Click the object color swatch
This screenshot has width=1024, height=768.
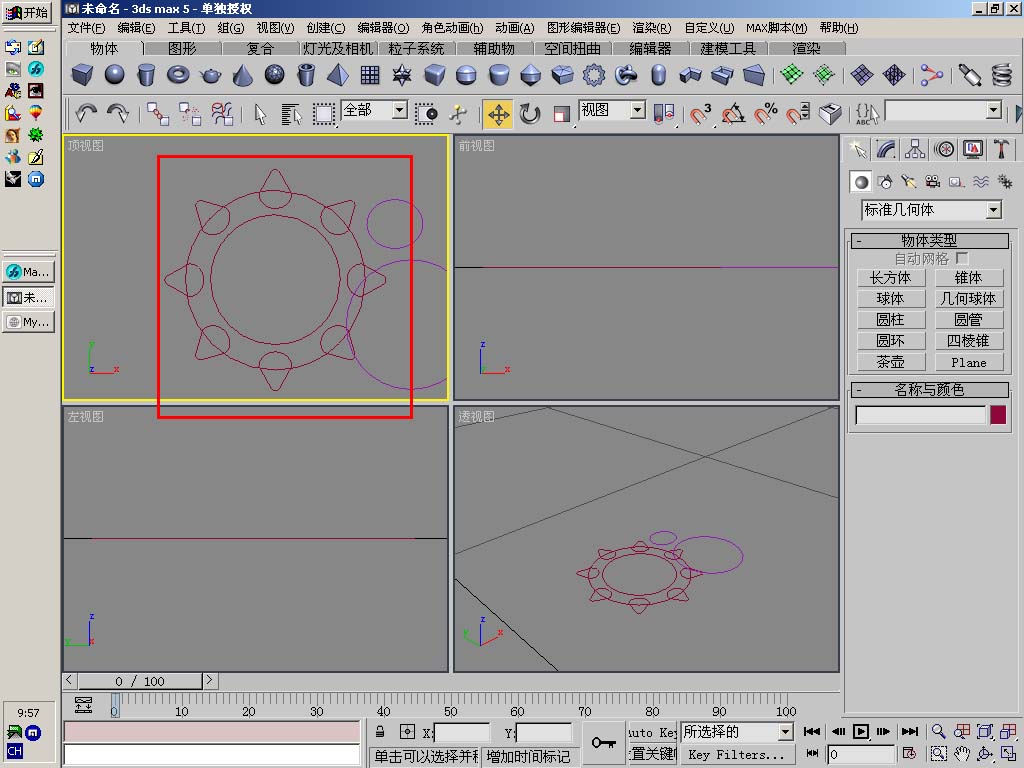pos(998,415)
